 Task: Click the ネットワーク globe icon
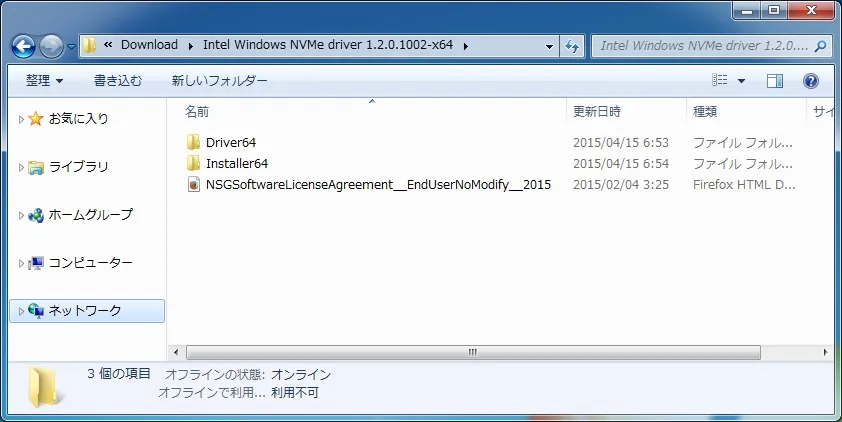[35, 311]
